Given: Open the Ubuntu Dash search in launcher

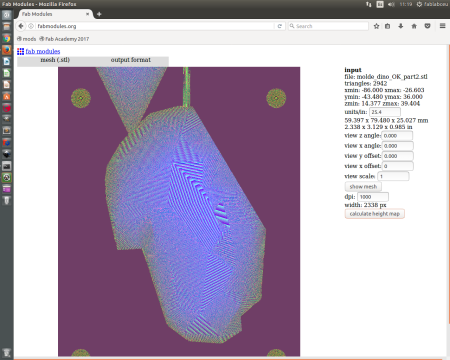Looking at the screenshot, I should tap(7, 15).
